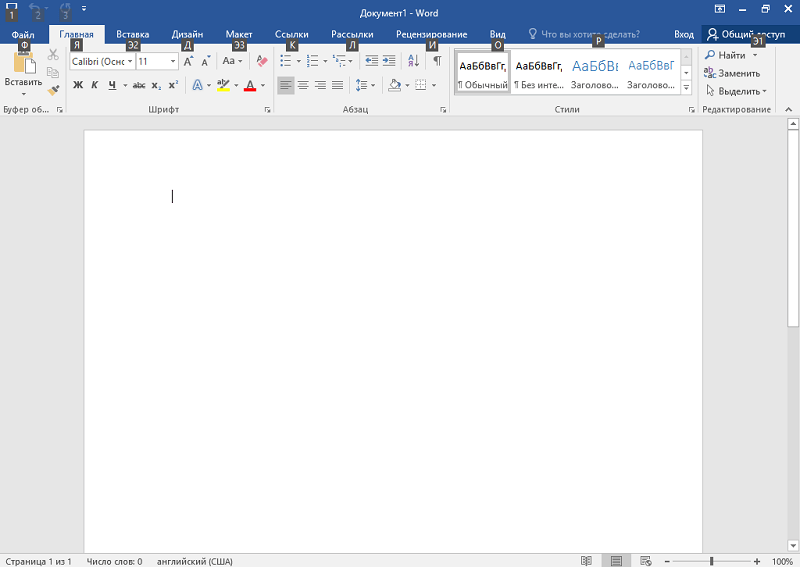
Task: Switch to the Макет tab
Action: tap(239, 34)
